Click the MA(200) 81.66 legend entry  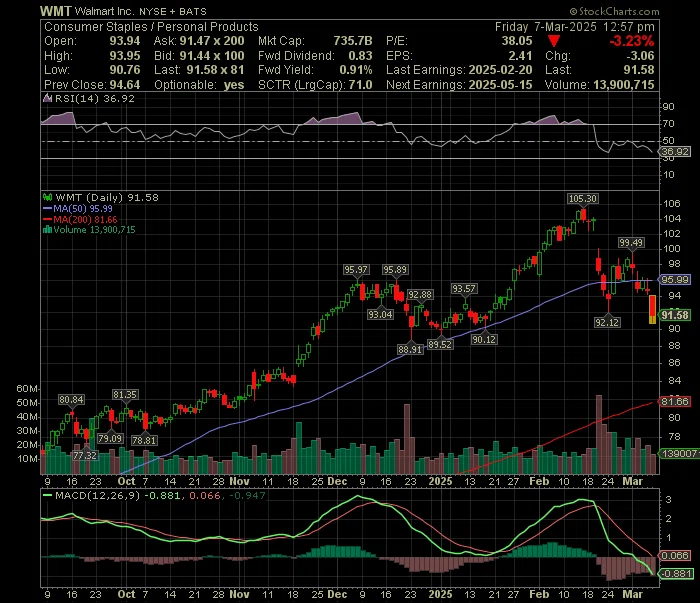[85, 219]
